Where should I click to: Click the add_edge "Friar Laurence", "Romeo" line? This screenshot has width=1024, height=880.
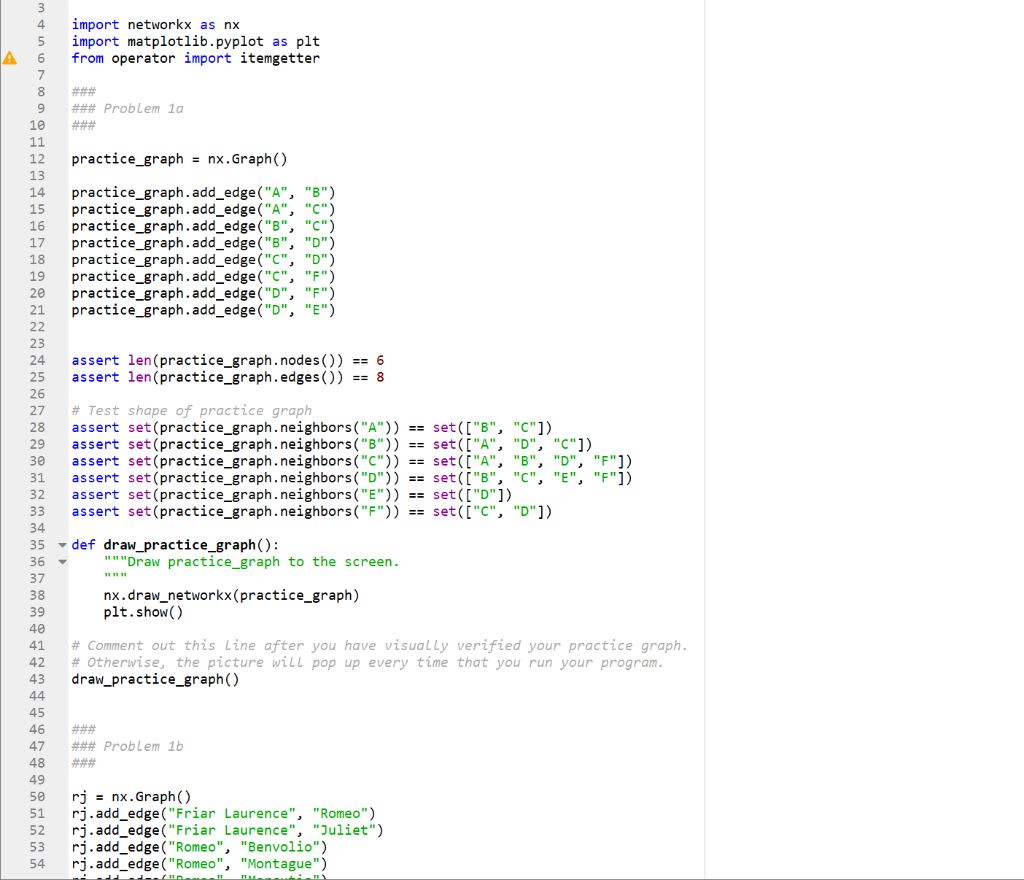point(223,814)
